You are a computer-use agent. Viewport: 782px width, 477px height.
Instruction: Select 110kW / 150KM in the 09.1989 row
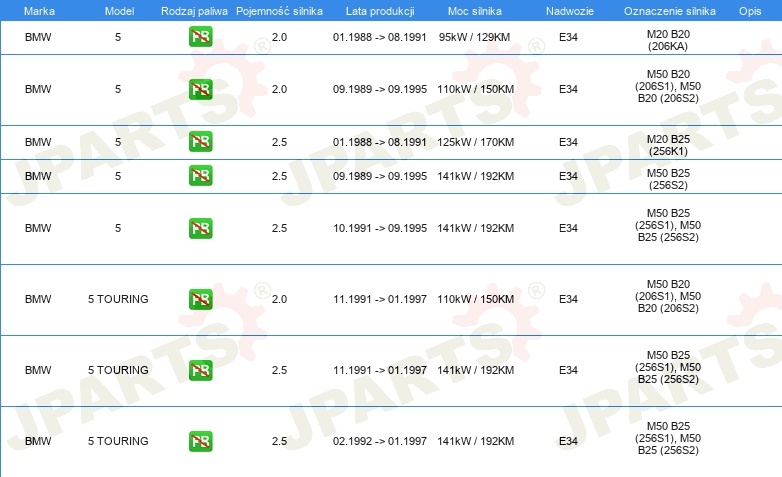(475, 89)
